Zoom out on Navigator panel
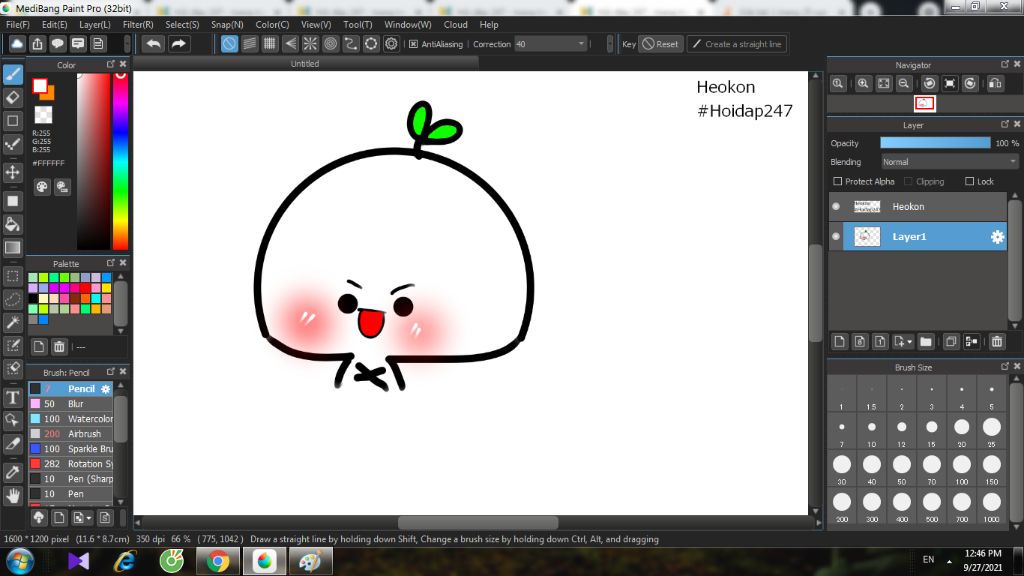The image size is (1024, 576). tap(904, 84)
